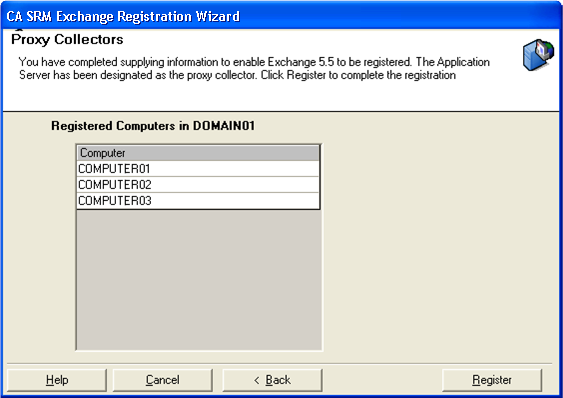Select the COMPUTER02 row
This screenshot has width=563, height=398.
point(198,185)
